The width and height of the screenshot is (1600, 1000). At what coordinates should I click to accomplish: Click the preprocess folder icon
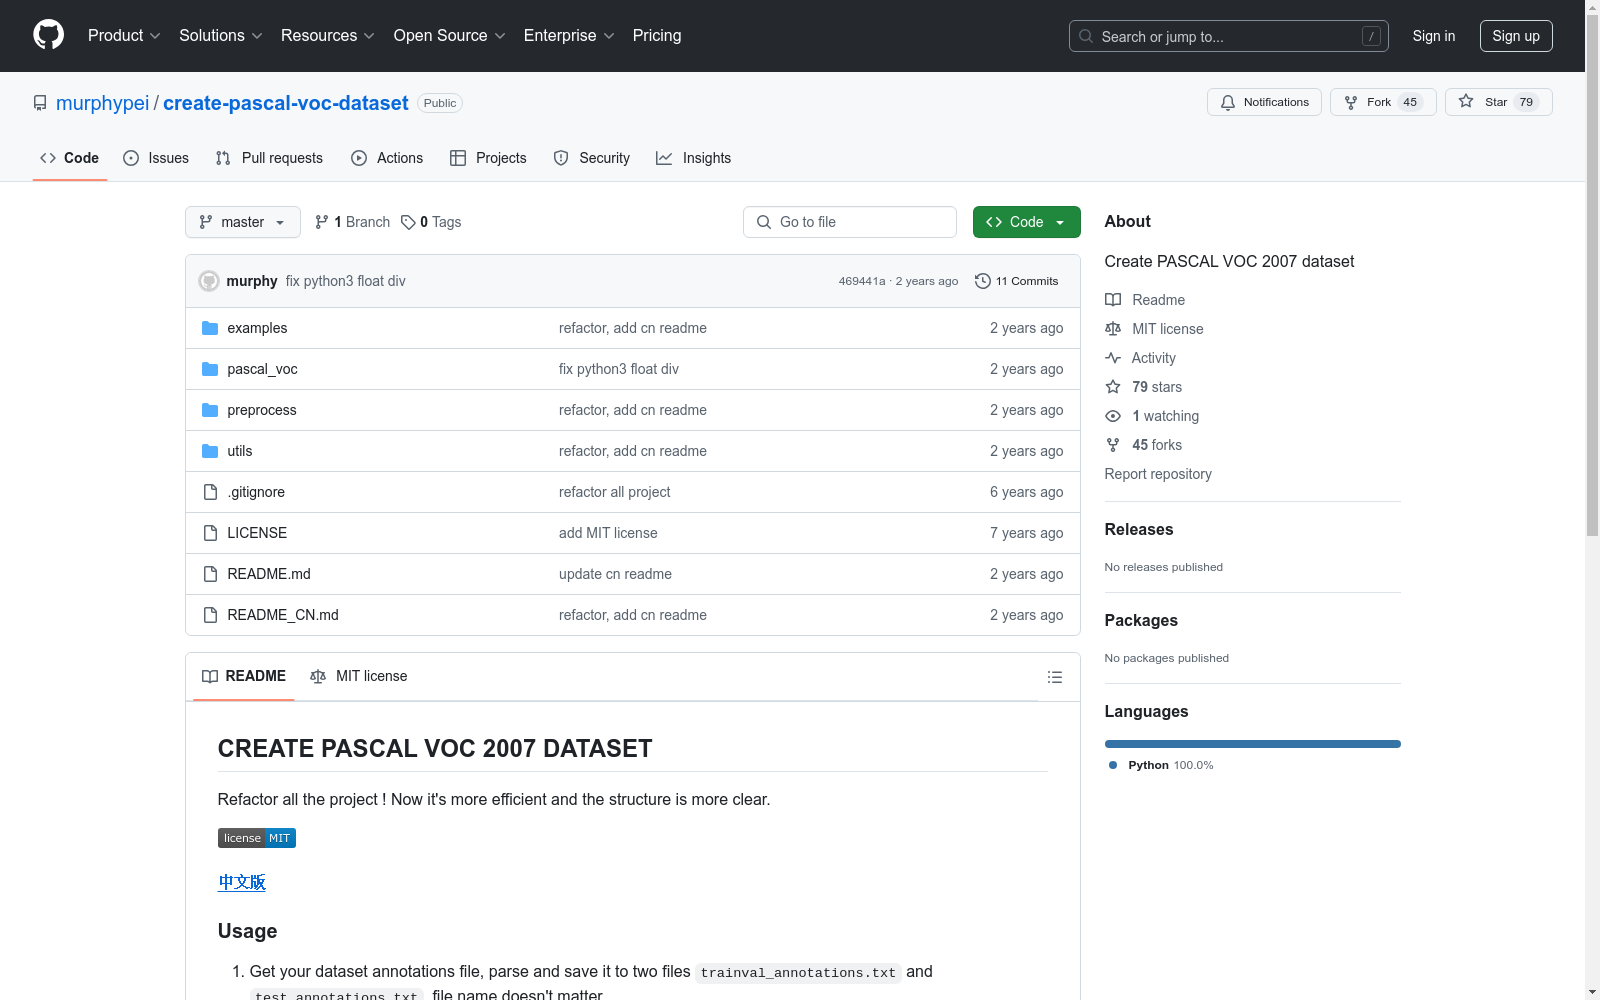tap(210, 410)
